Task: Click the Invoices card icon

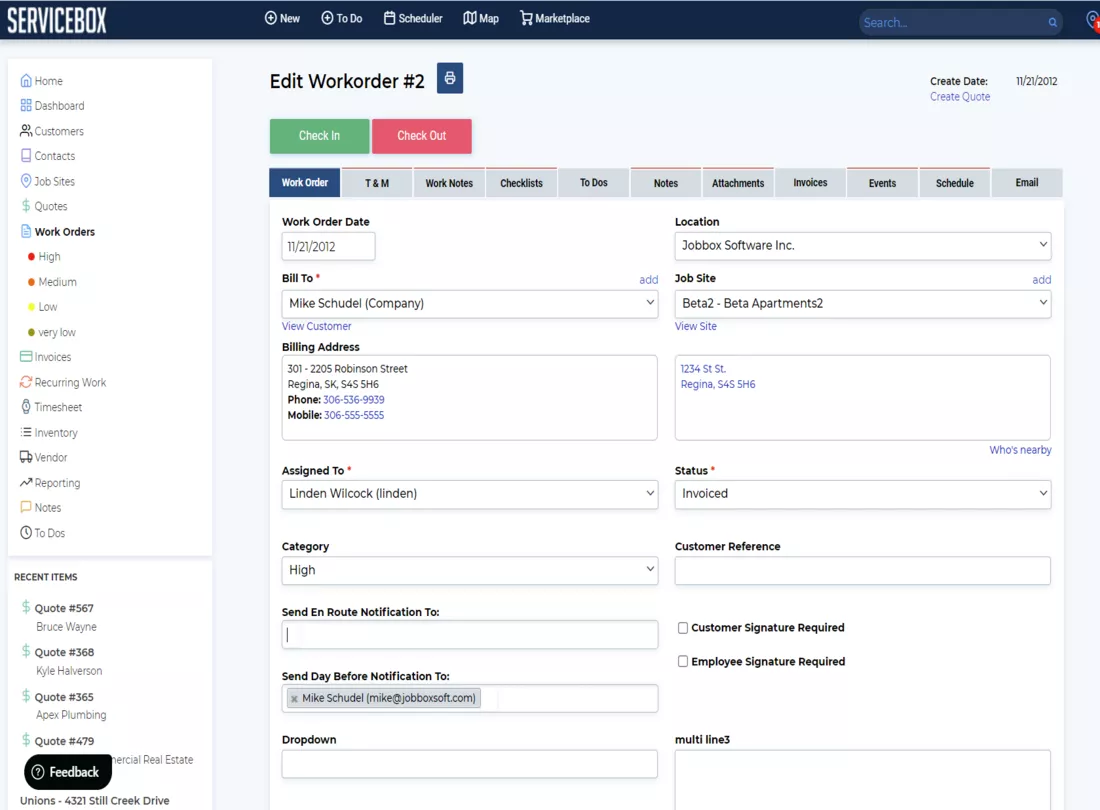Action: point(26,357)
